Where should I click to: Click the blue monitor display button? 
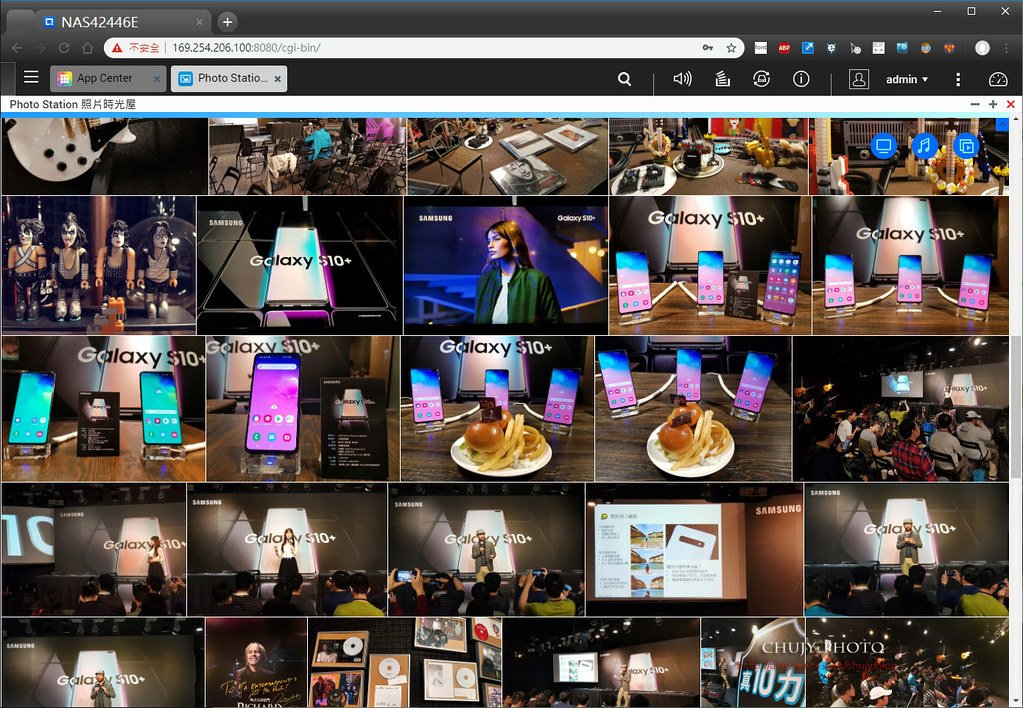[x=883, y=146]
